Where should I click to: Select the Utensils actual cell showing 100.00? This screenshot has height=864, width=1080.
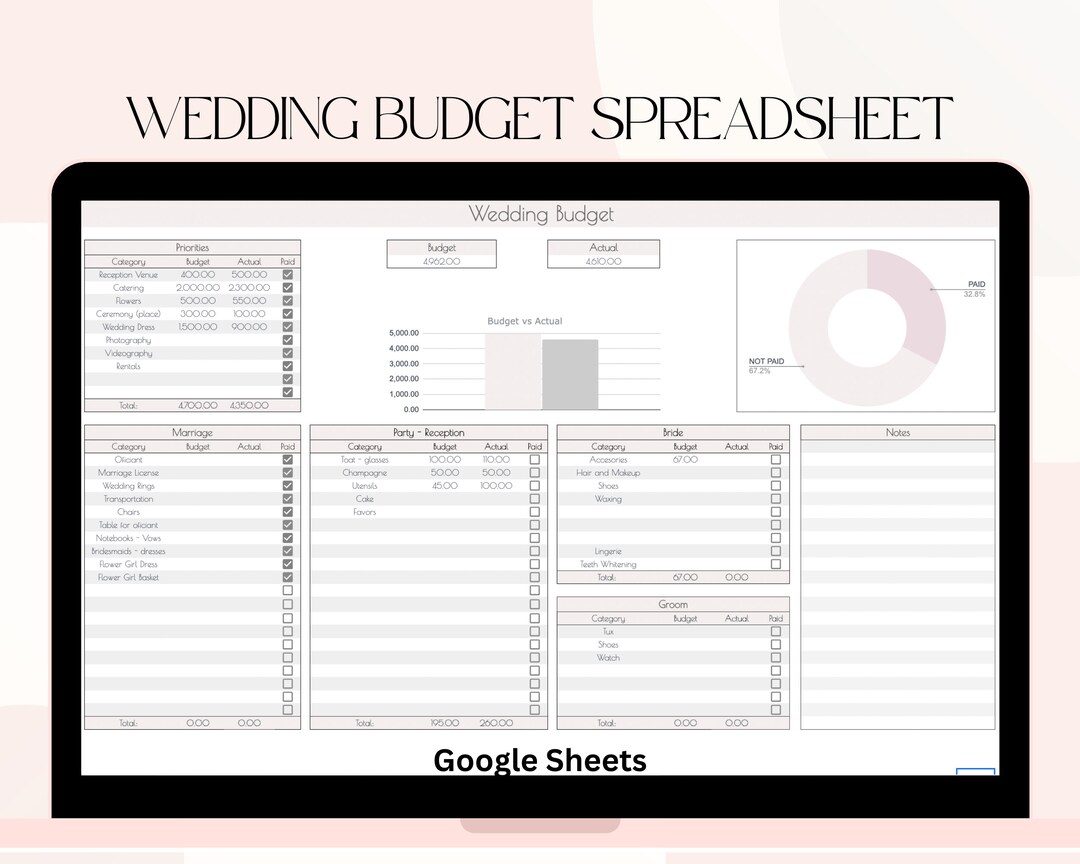tap(497, 485)
